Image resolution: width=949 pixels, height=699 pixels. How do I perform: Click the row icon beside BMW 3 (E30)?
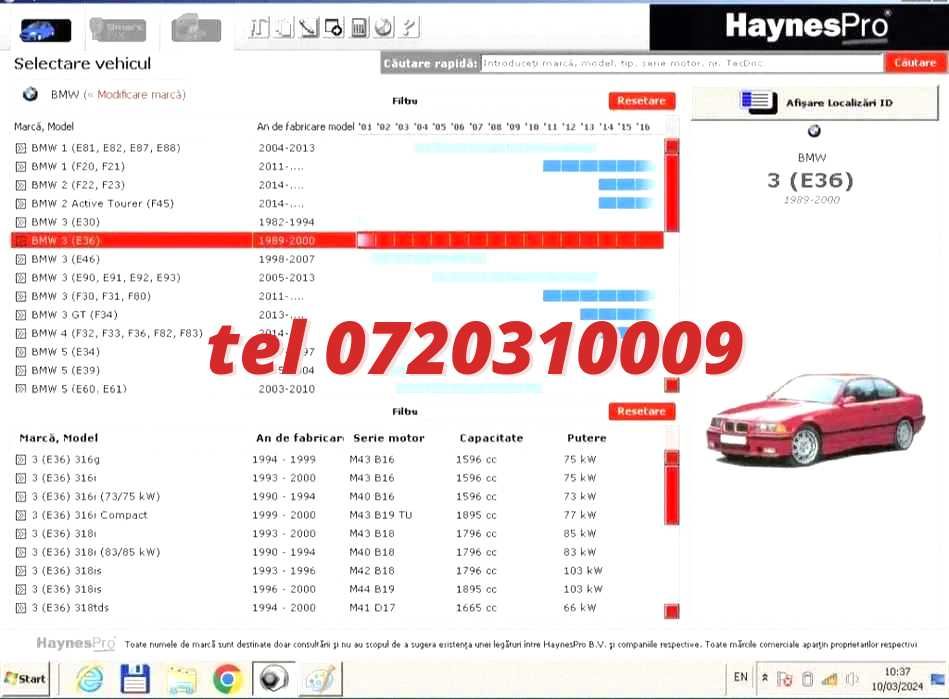pyautogui.click(x=21, y=222)
